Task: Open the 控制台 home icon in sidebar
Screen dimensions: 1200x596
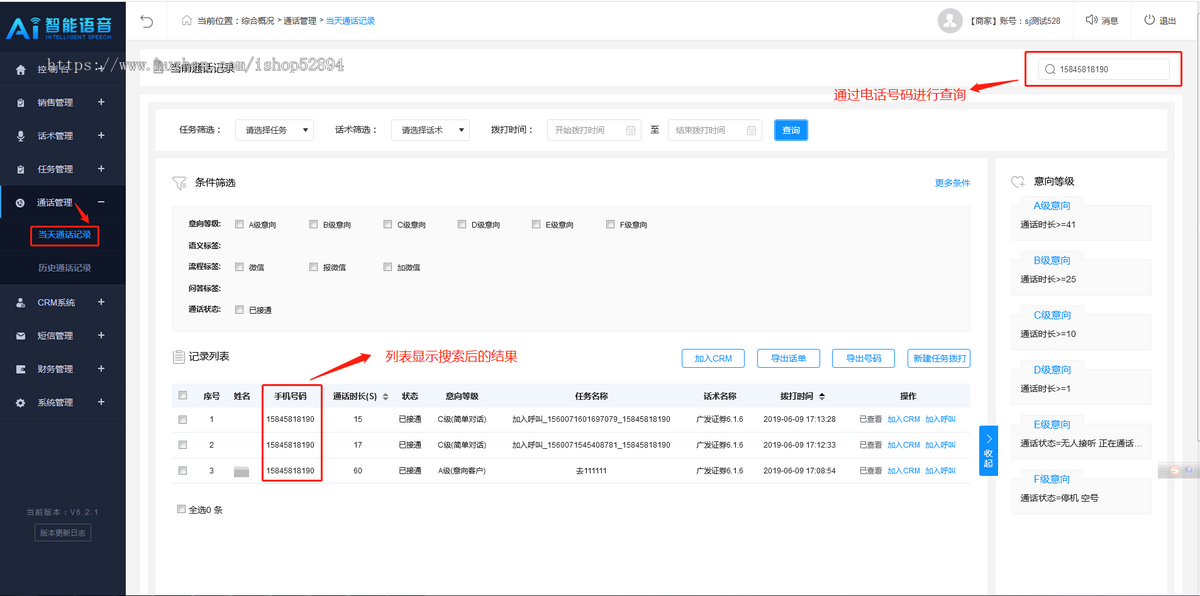Action: [x=21, y=70]
